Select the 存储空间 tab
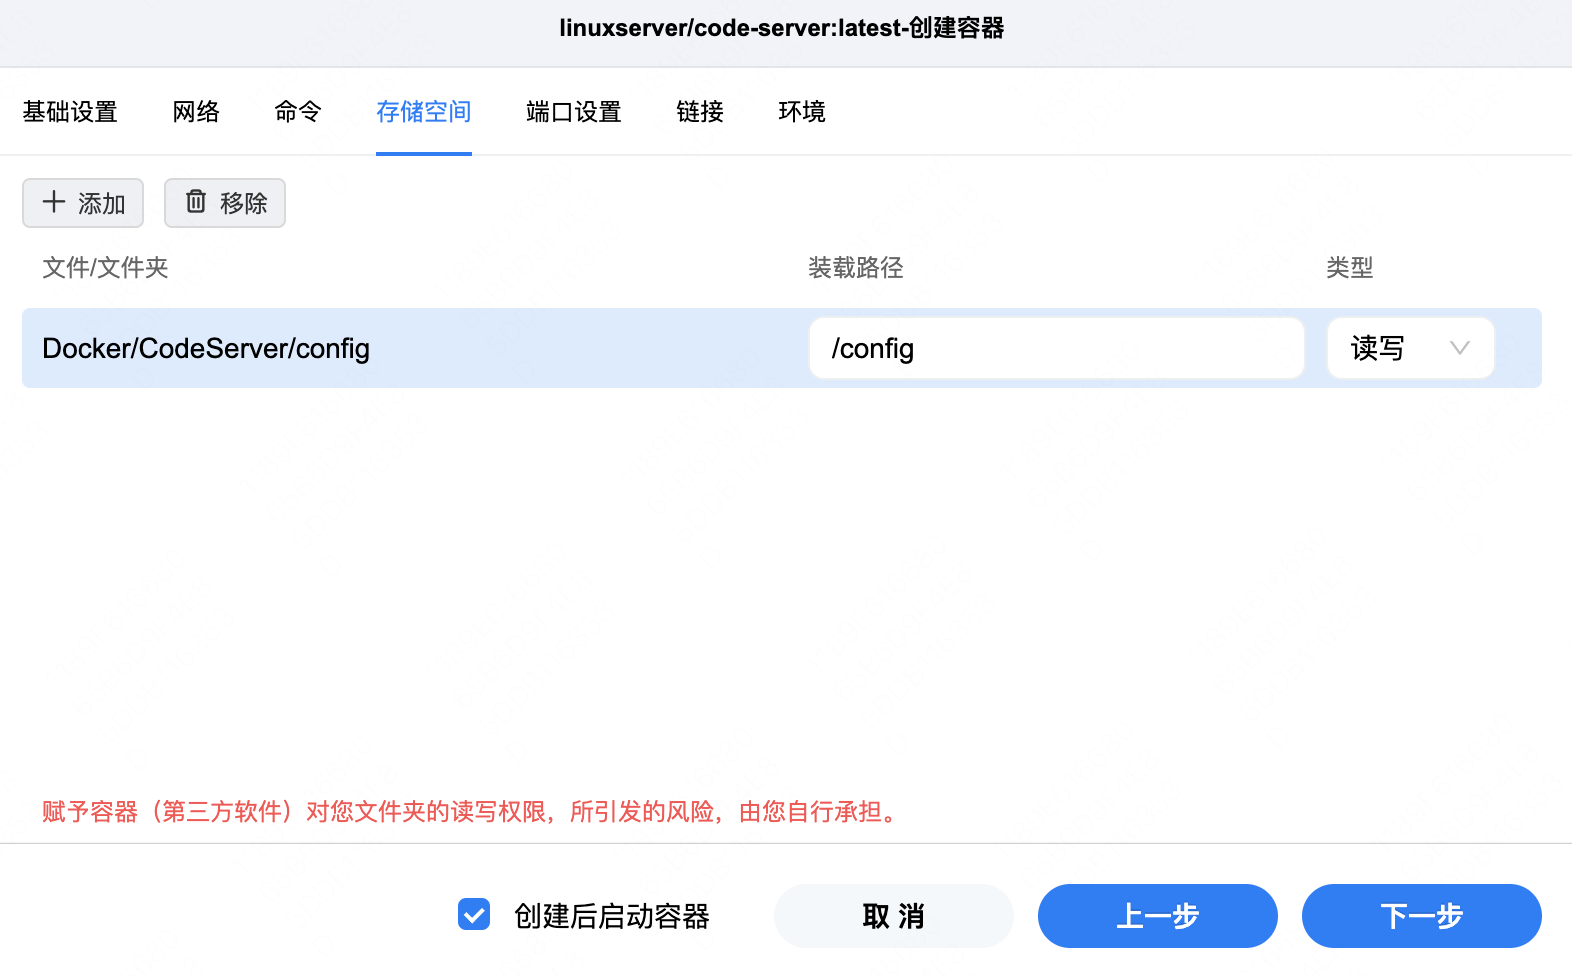This screenshot has height=976, width=1572. (424, 112)
